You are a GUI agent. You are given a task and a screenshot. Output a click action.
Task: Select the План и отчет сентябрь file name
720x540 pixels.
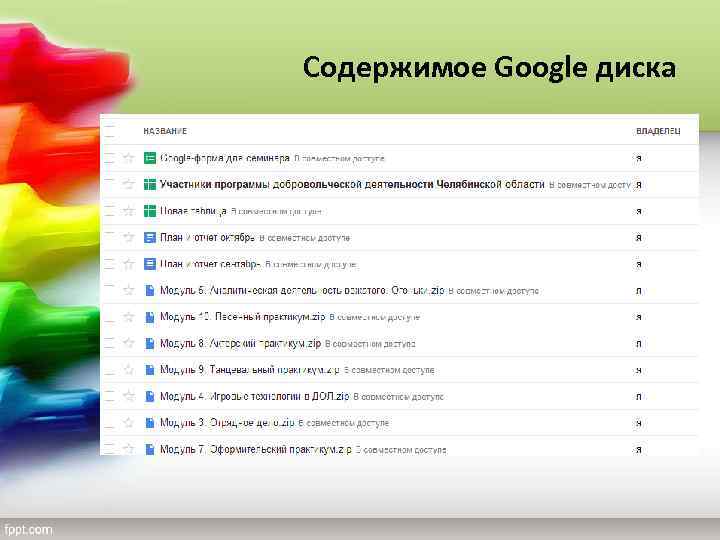210,264
